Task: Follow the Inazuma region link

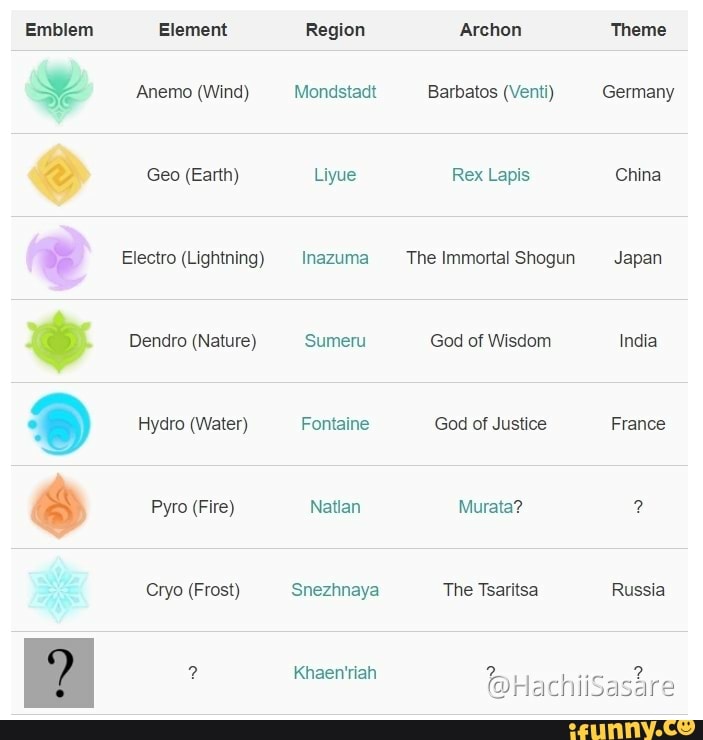Action: pos(335,258)
